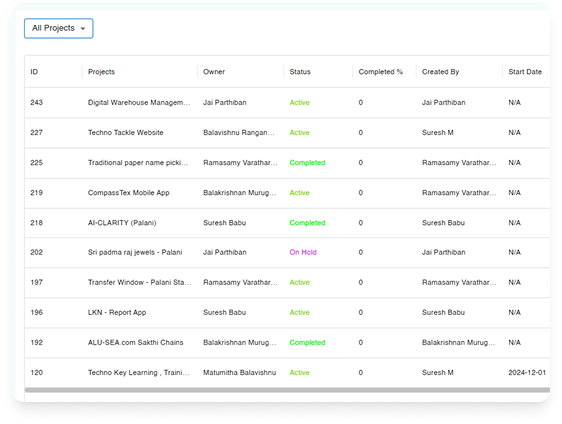Open Digital Warehouse Managem... project
This screenshot has width=562, height=424.
[x=139, y=103]
